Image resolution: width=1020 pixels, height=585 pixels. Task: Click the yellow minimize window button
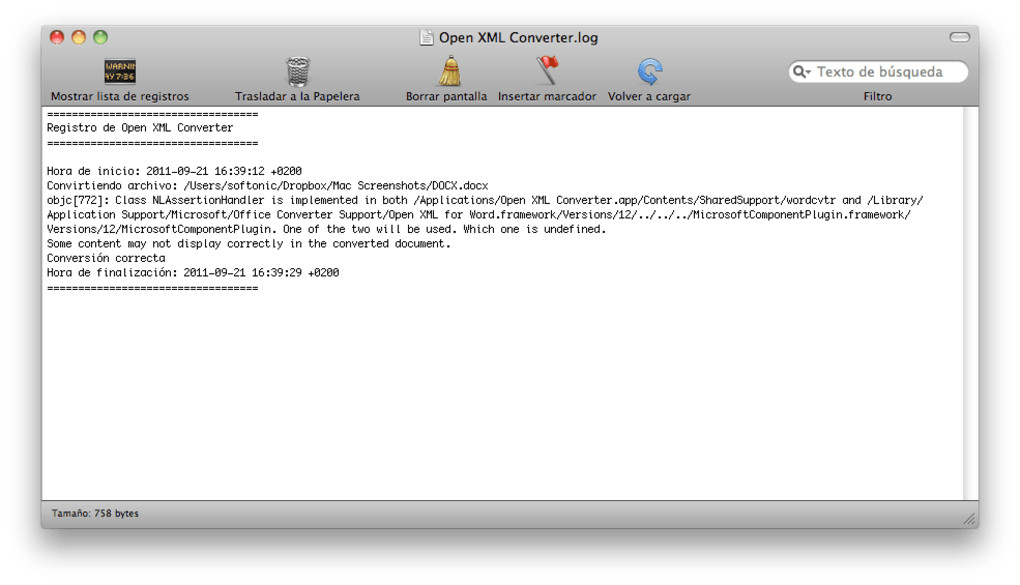click(x=79, y=37)
